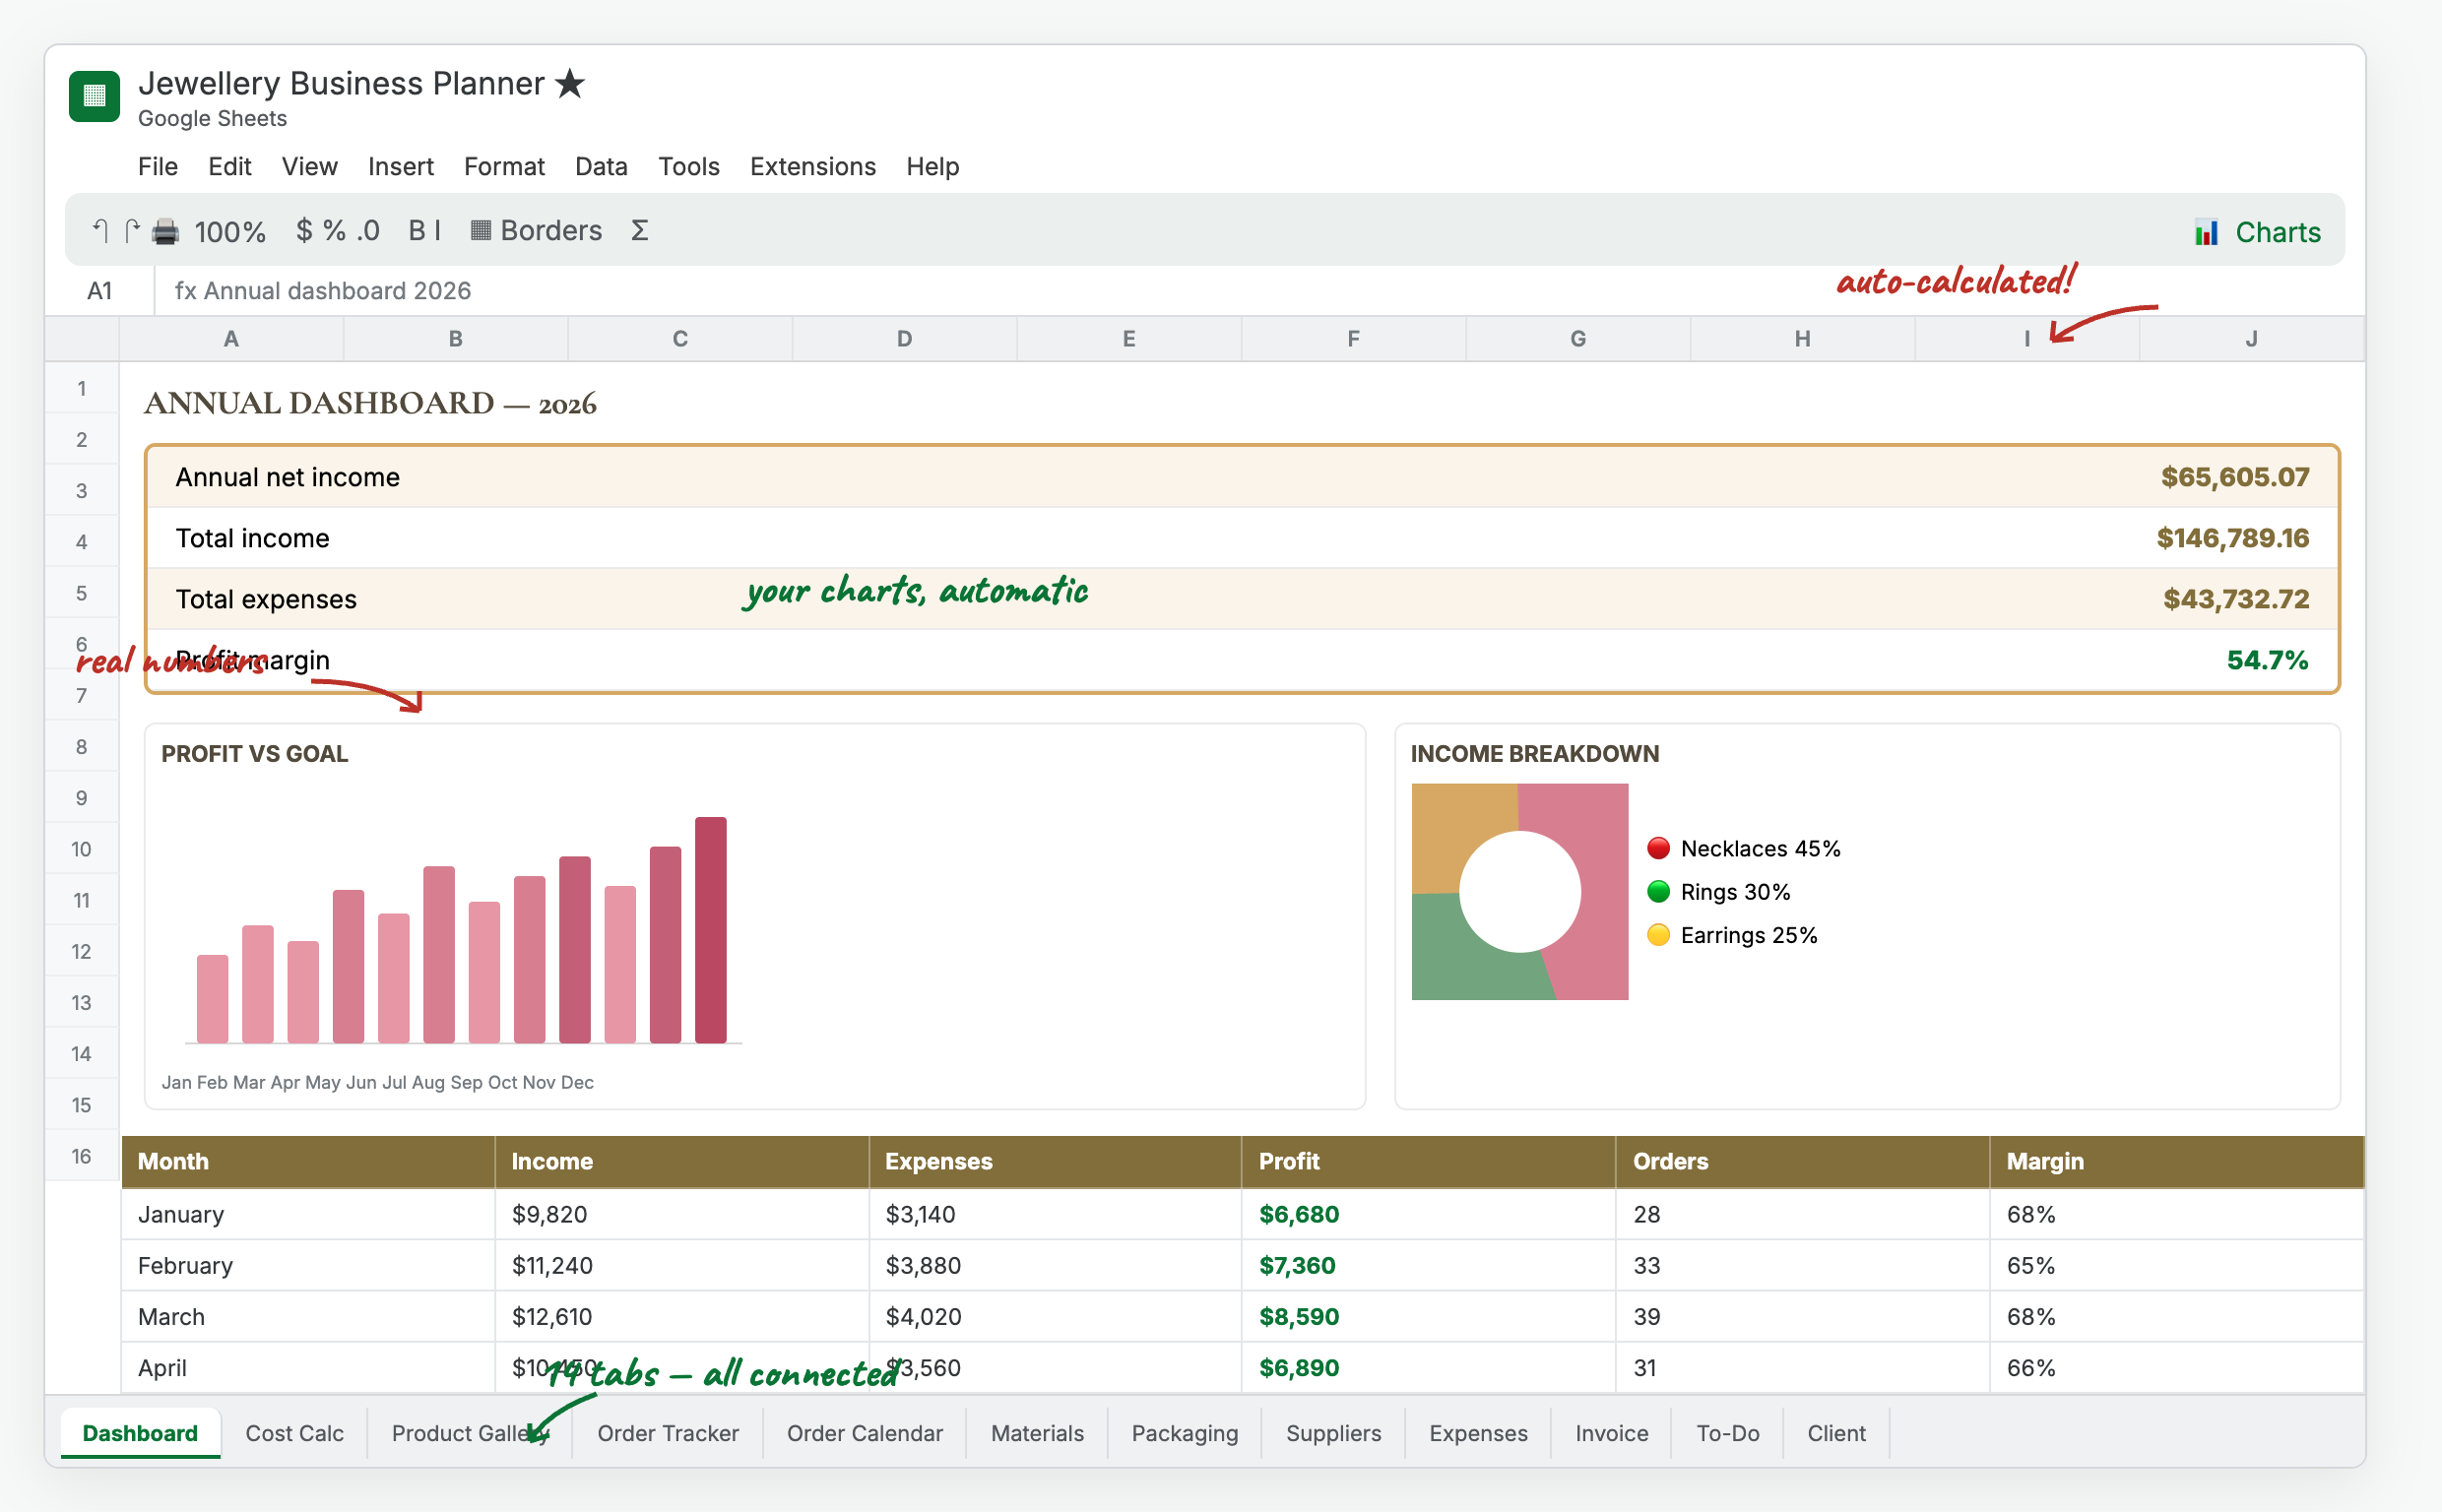The width and height of the screenshot is (2442, 1512).
Task: Star the Jewellery Business Planner document
Action: click(570, 84)
